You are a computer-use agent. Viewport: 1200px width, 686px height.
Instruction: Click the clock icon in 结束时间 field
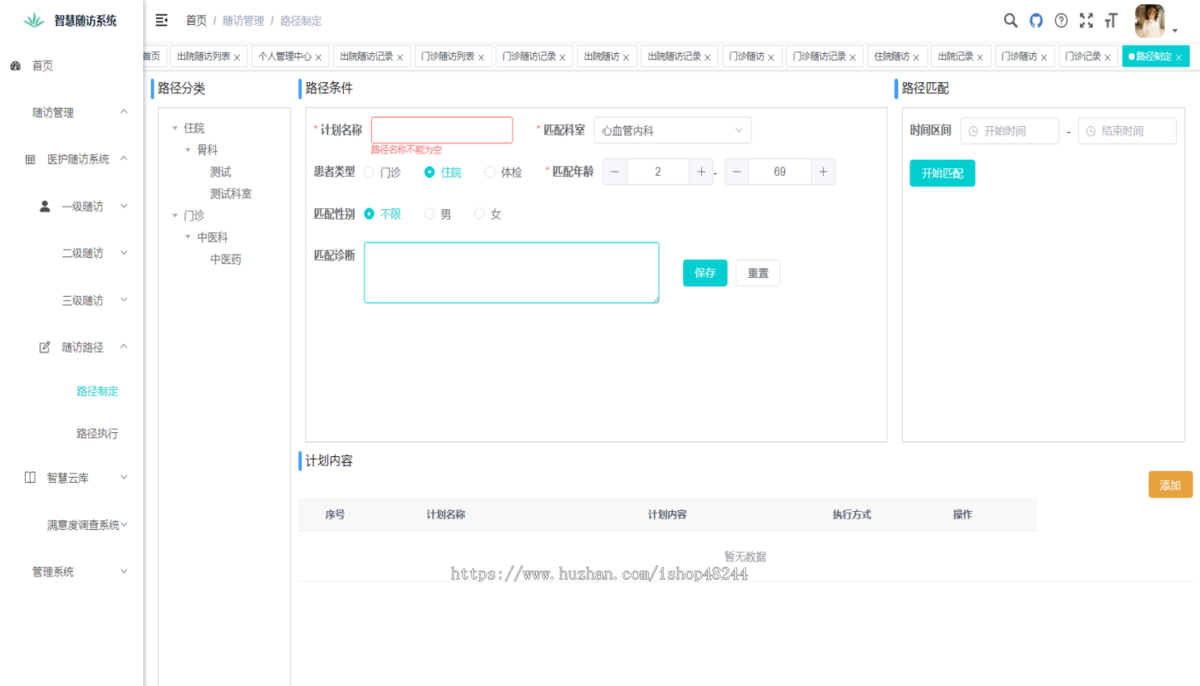[1090, 131]
